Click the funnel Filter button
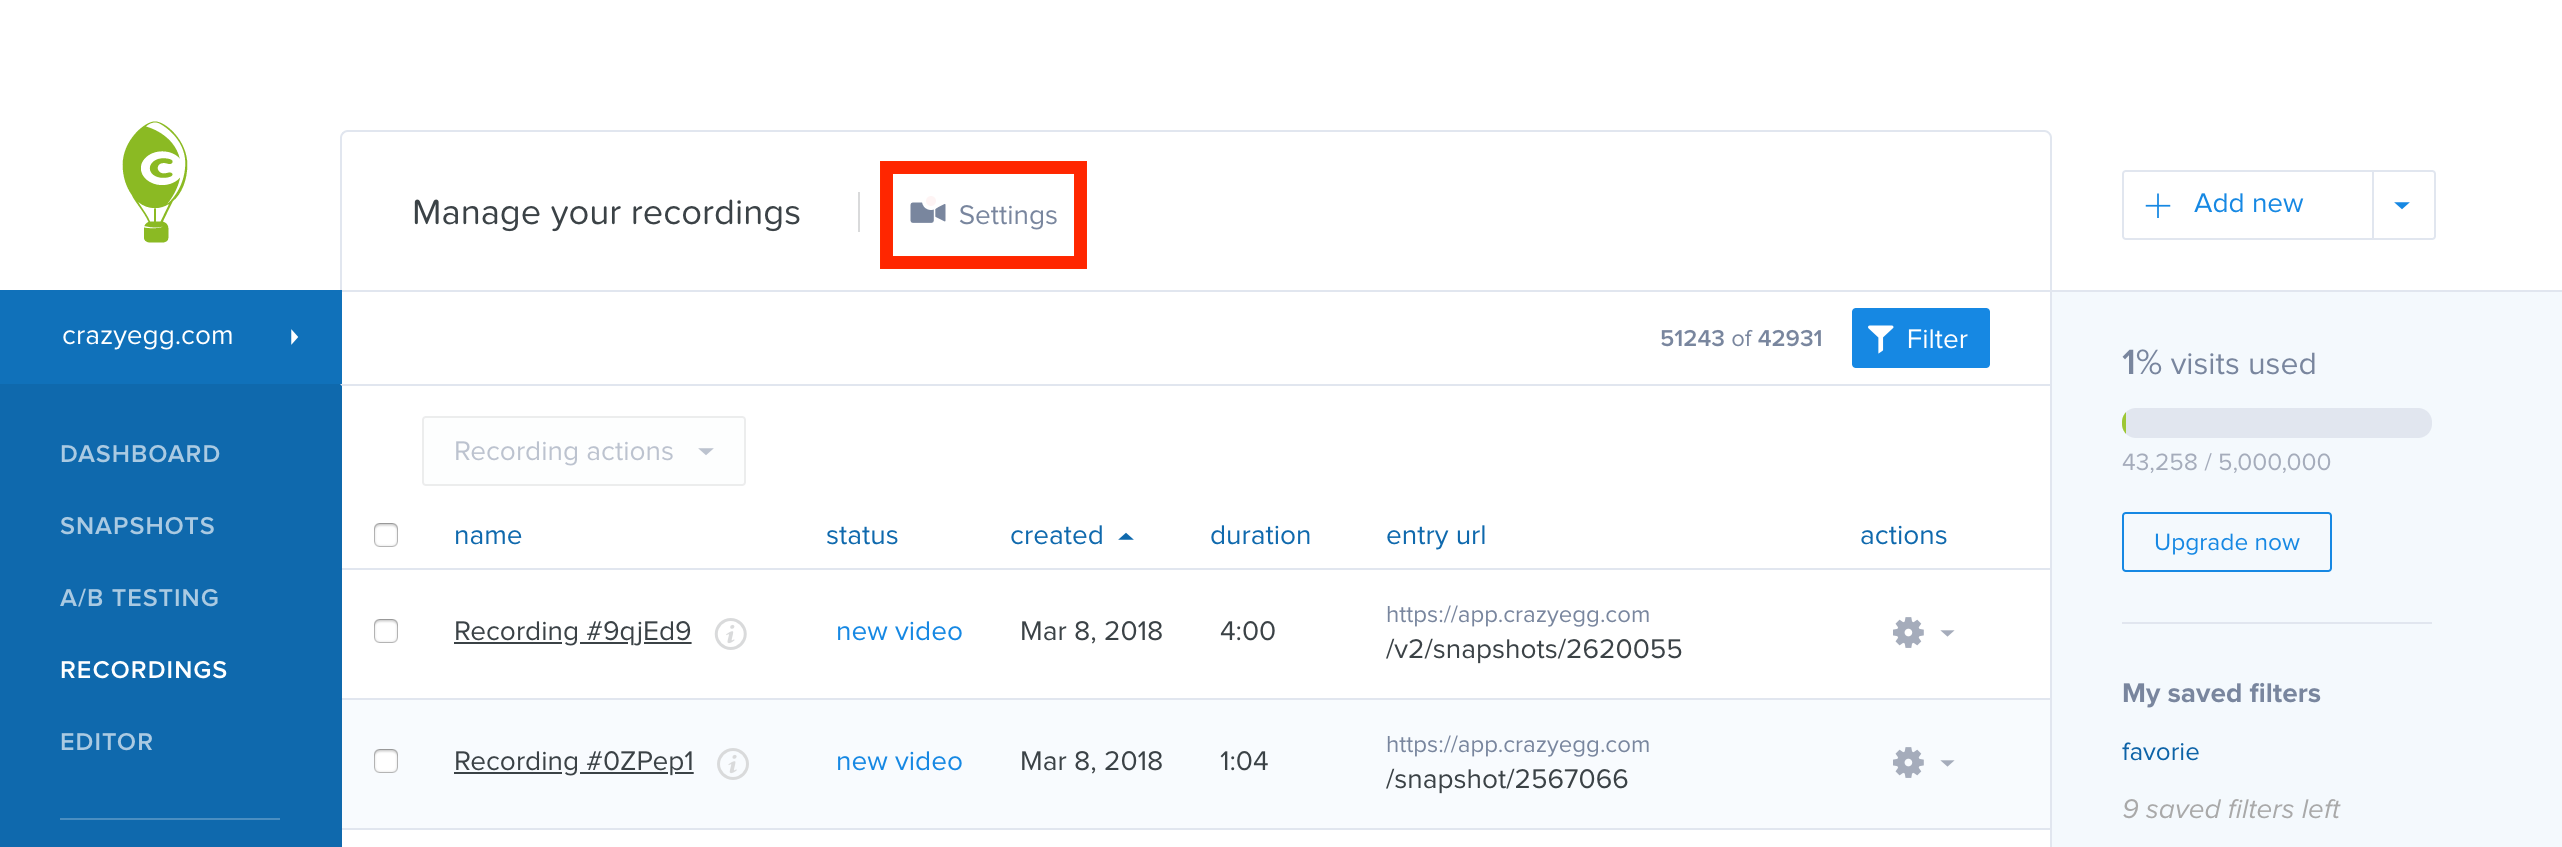 pos(1920,339)
